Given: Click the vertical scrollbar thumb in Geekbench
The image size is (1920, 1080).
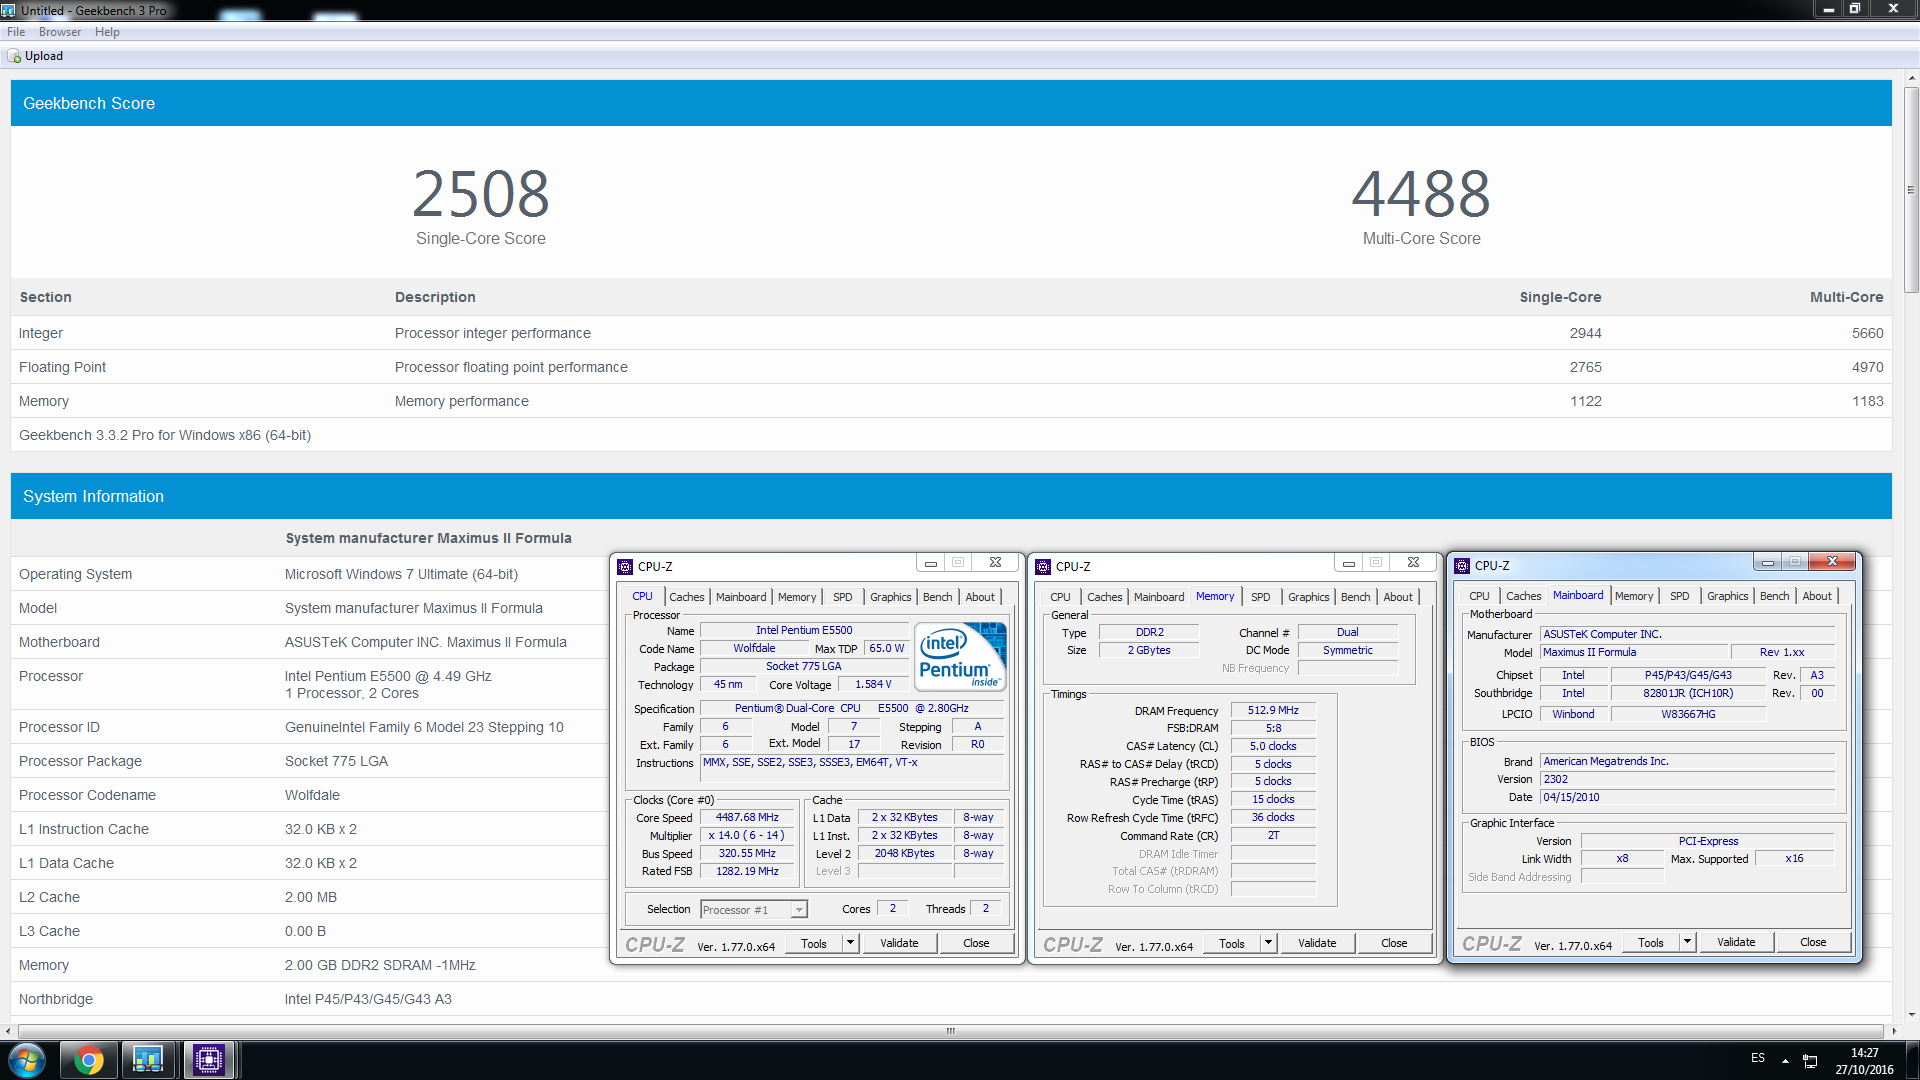Looking at the screenshot, I should 1911,190.
